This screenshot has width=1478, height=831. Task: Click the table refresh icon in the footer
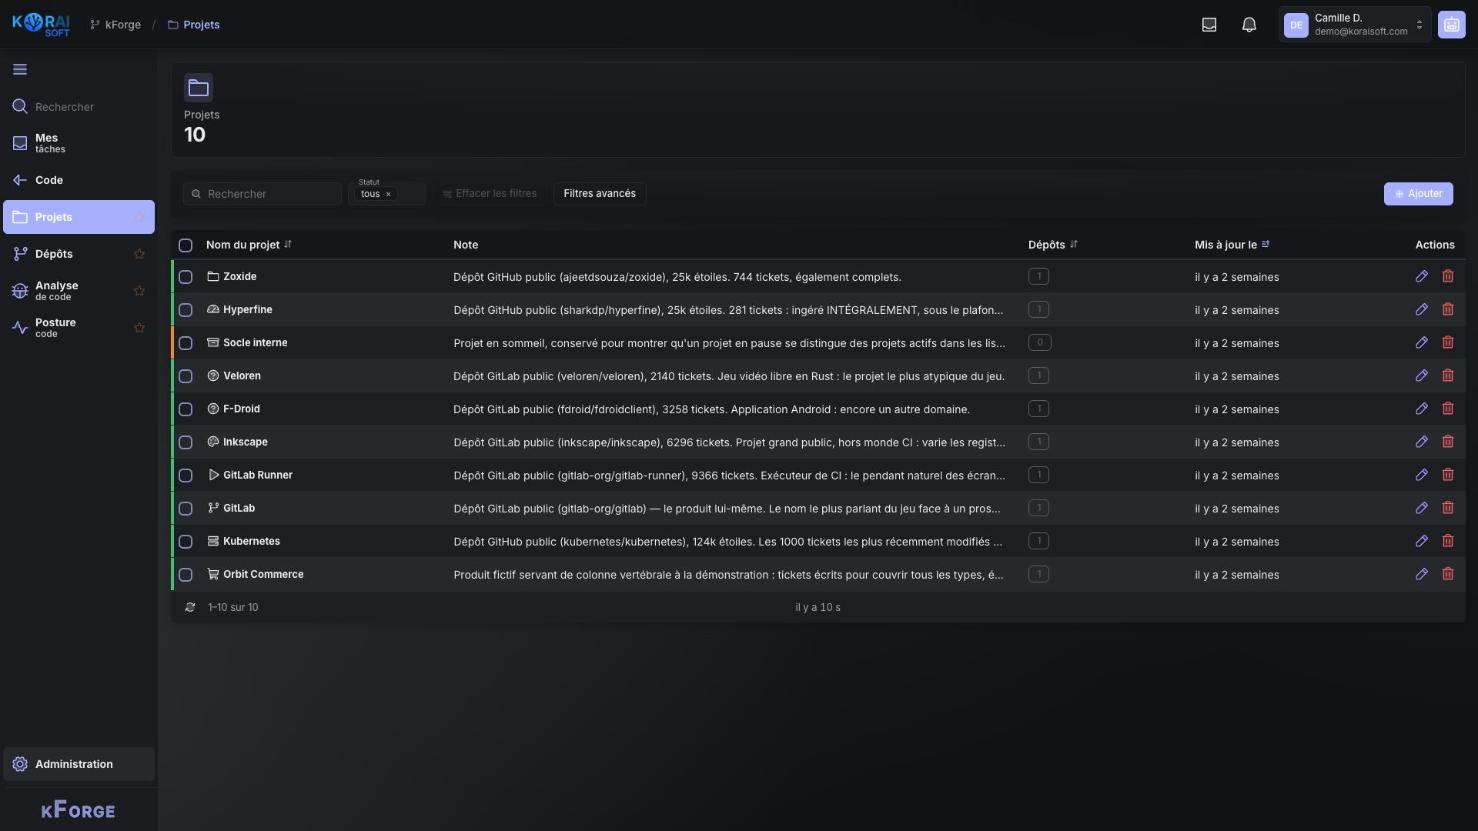coord(190,607)
